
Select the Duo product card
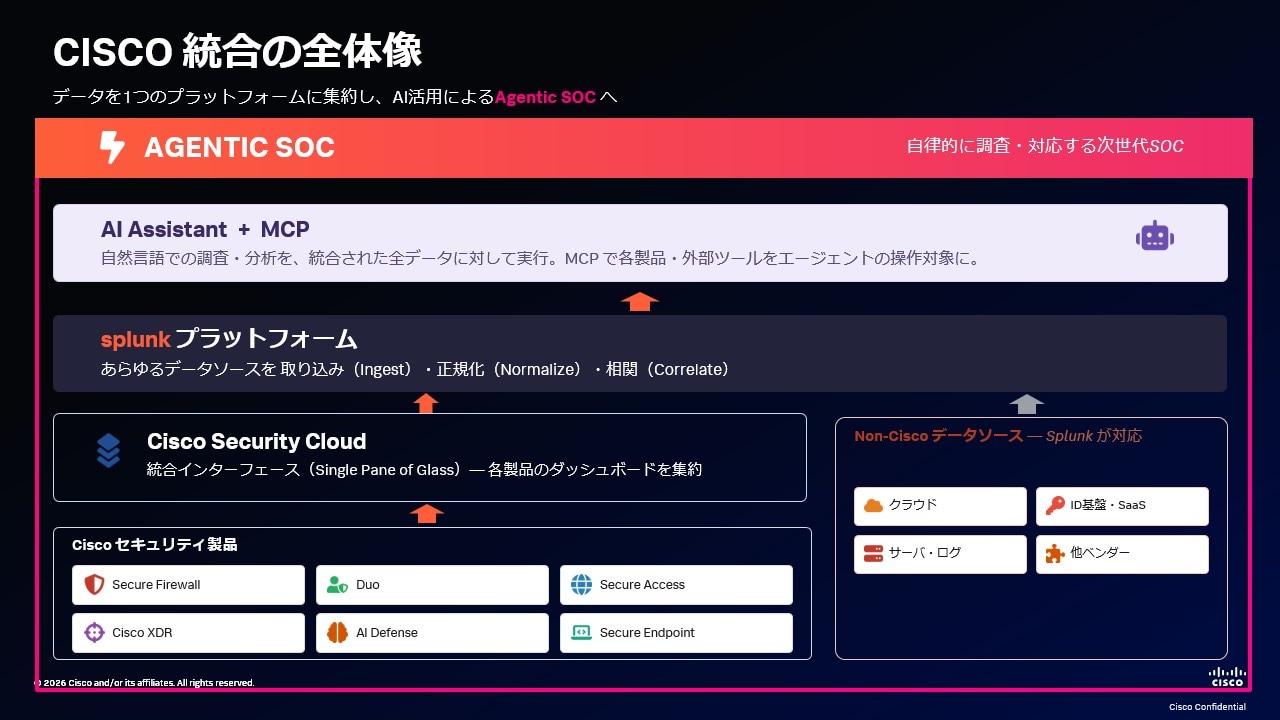pyautogui.click(x=432, y=585)
